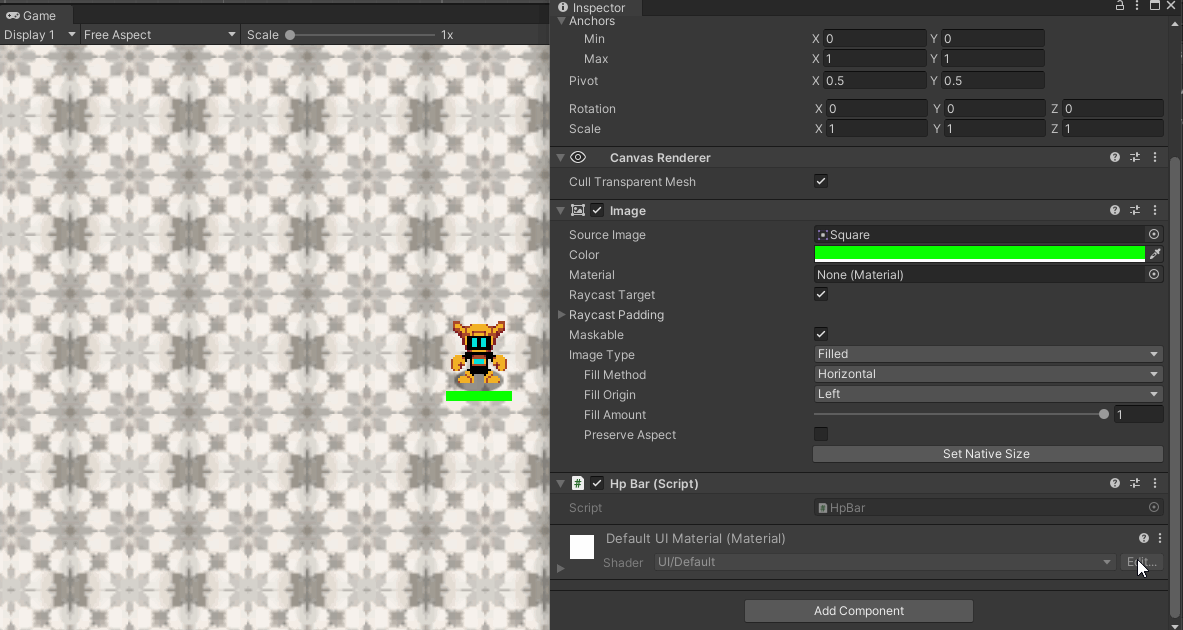
Task: Open the green Color swatch picker
Action: click(x=979, y=254)
